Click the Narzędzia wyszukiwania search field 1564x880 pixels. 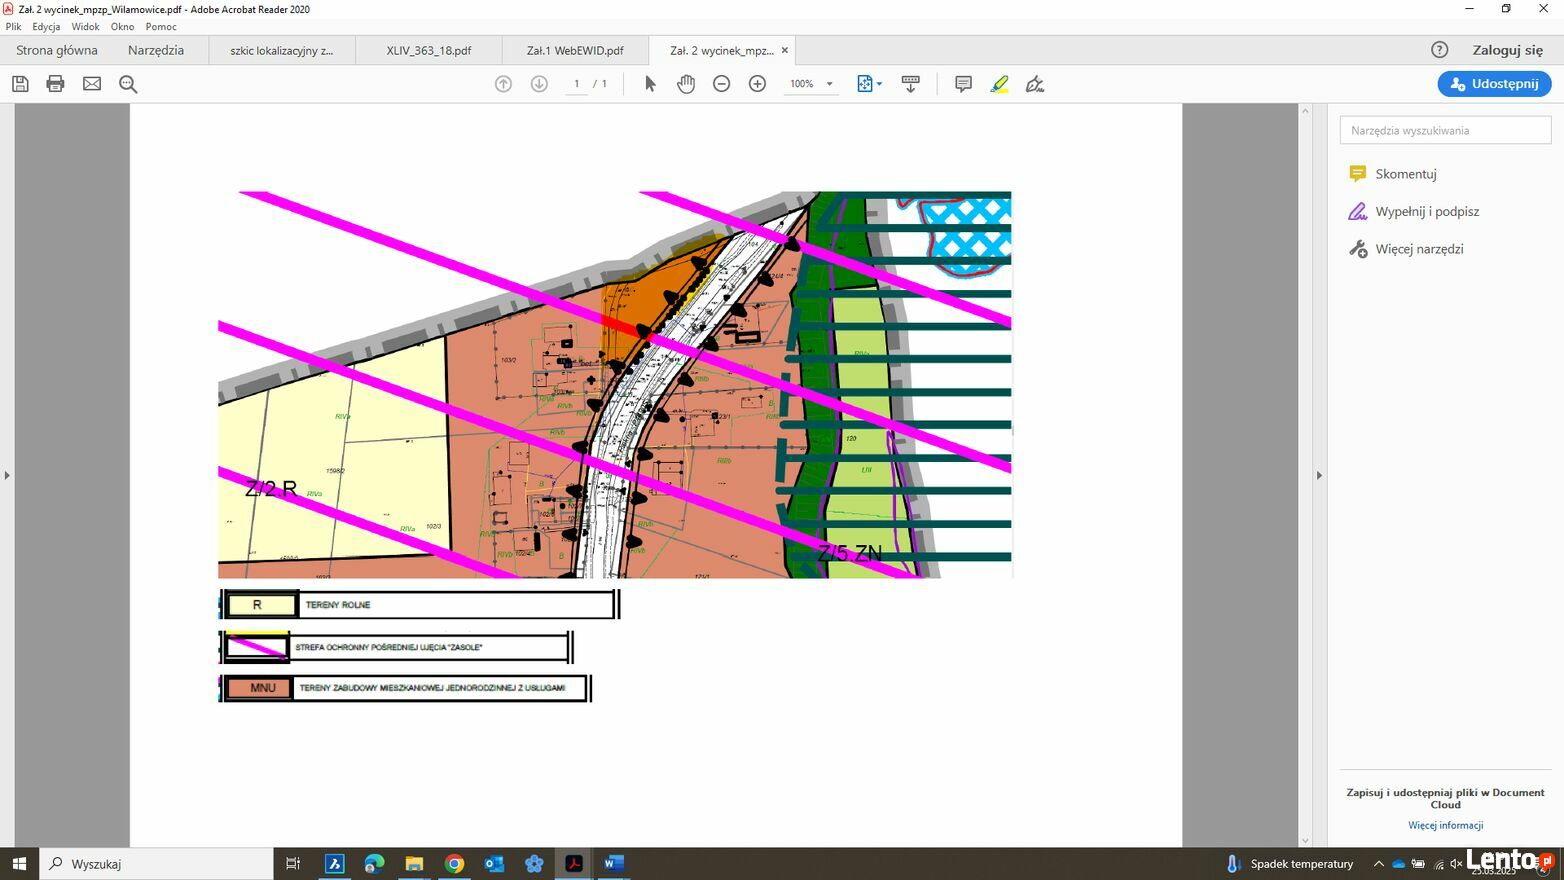click(1445, 130)
